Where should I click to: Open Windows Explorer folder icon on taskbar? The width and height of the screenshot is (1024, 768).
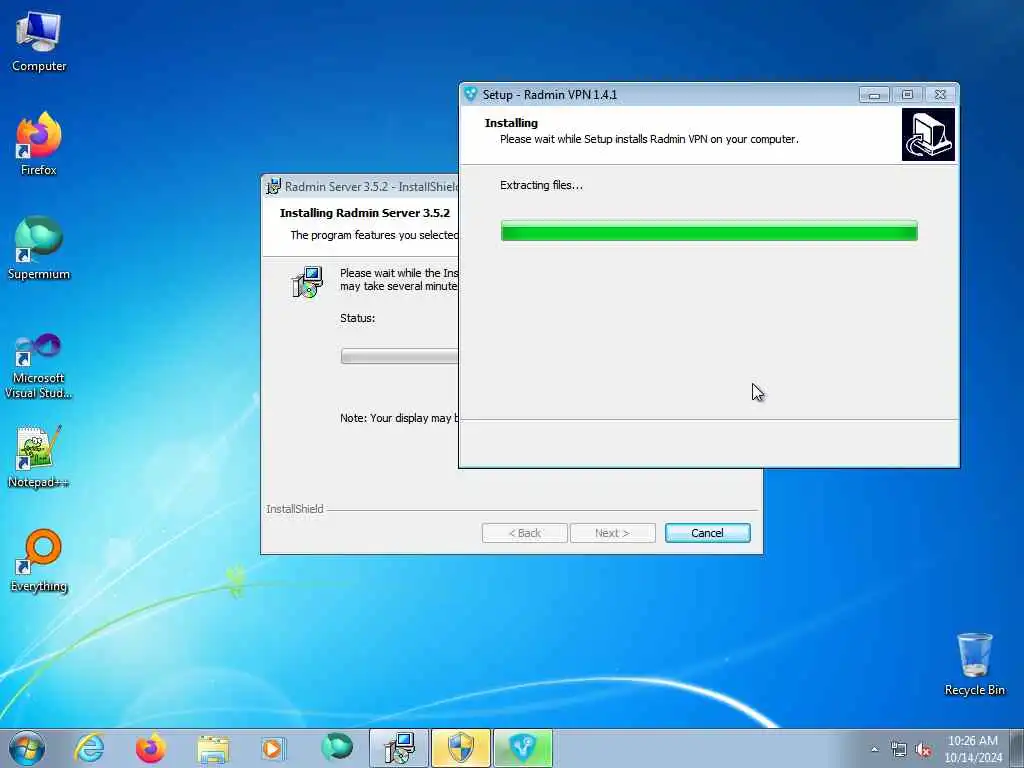pyautogui.click(x=213, y=749)
